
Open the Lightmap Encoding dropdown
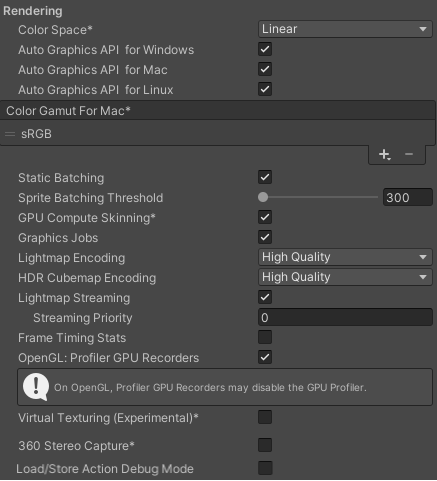pyautogui.click(x=345, y=257)
